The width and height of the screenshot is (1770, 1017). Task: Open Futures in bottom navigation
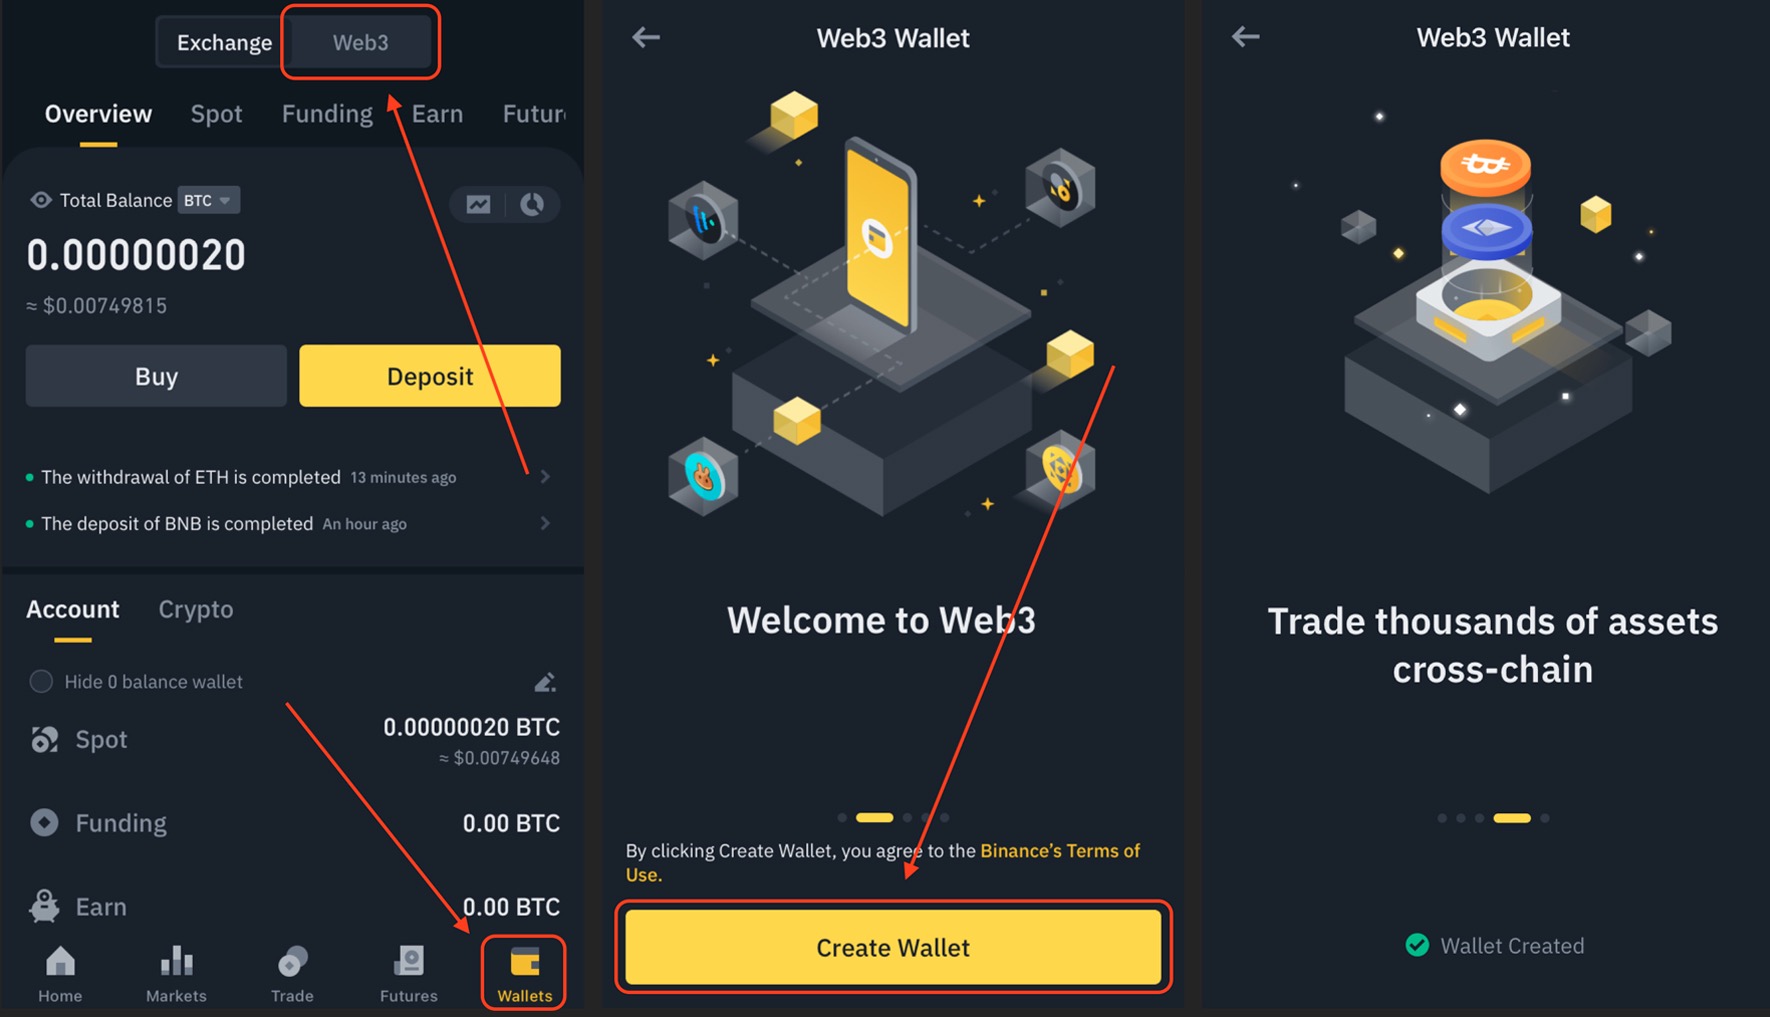(408, 974)
